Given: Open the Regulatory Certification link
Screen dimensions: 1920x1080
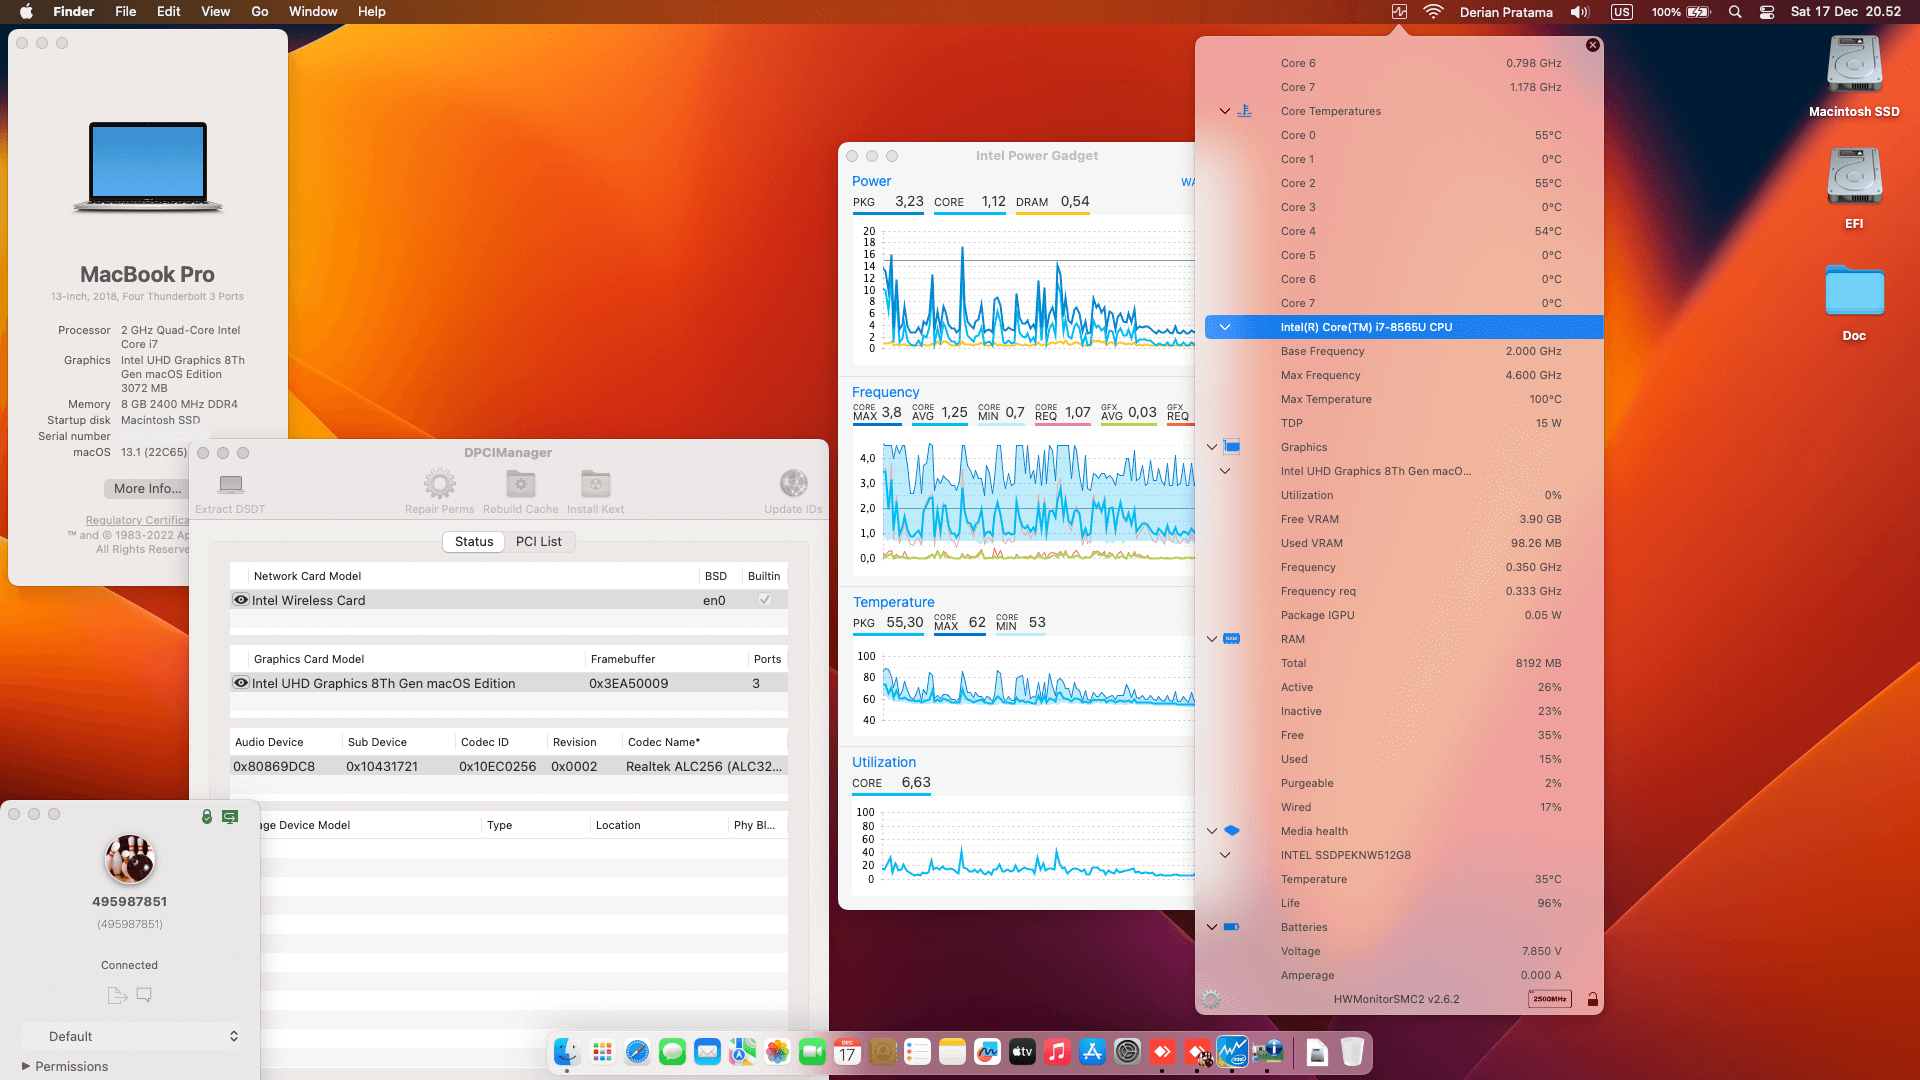Looking at the screenshot, I should 137,520.
